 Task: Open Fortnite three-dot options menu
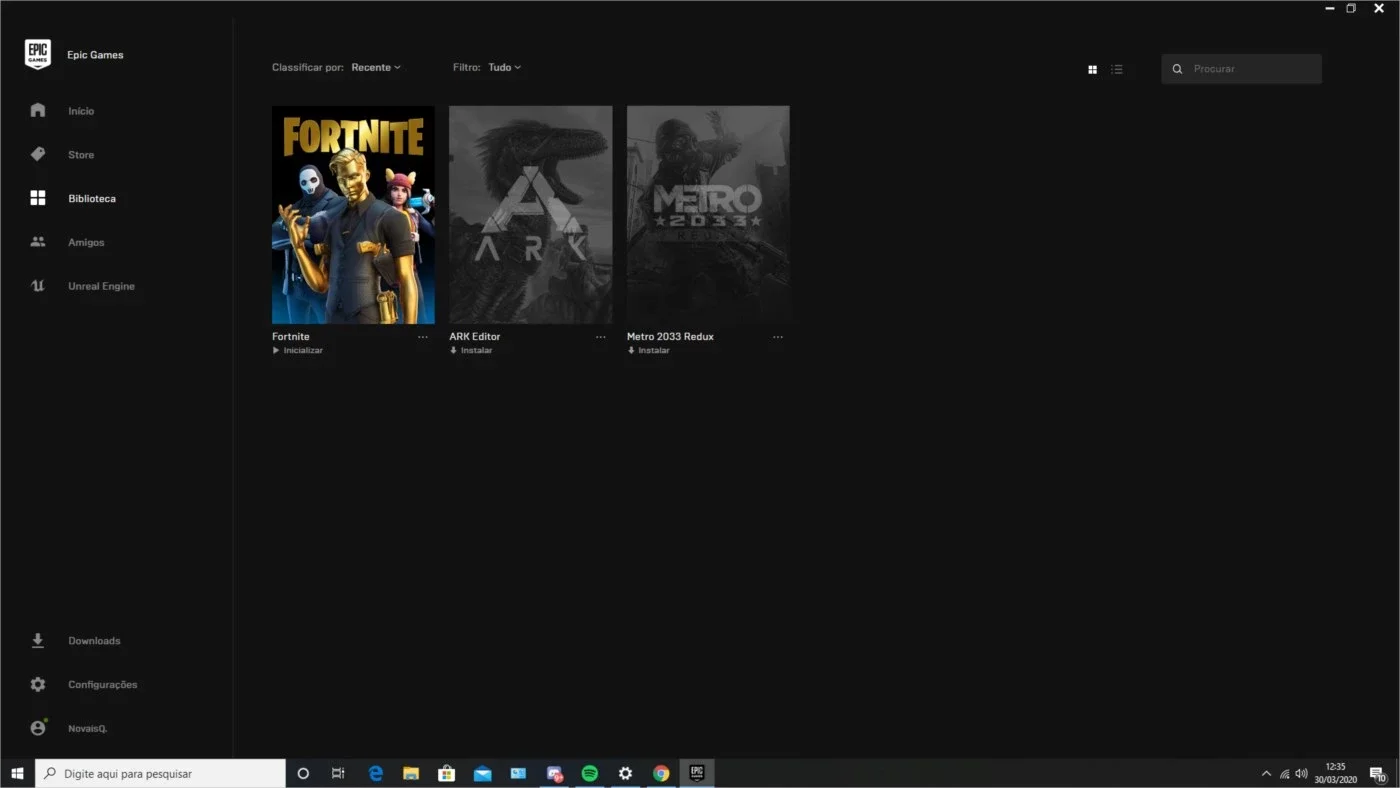pyautogui.click(x=423, y=337)
